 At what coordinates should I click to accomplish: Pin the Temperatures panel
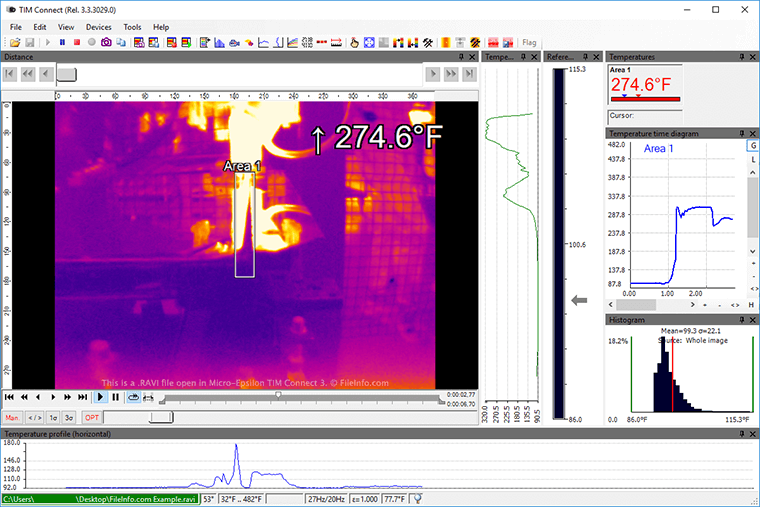click(x=741, y=58)
